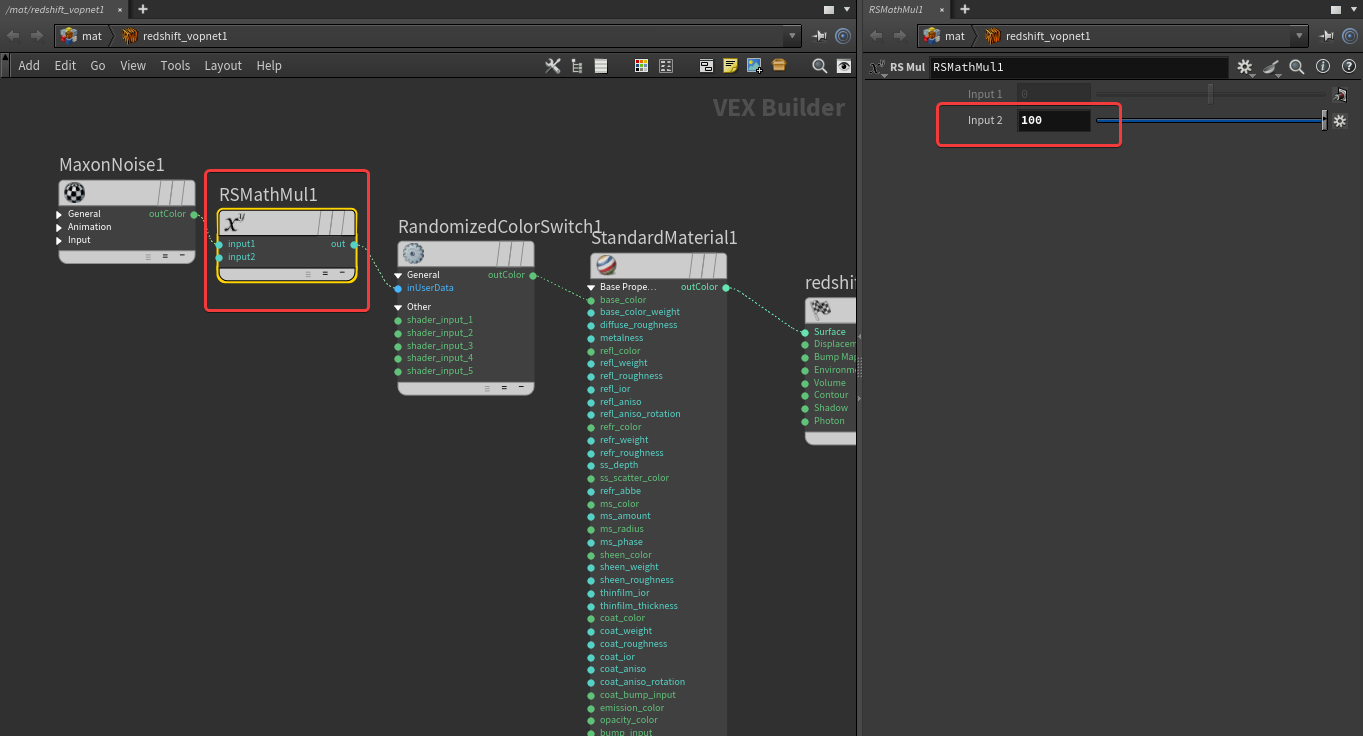This screenshot has width=1363, height=736.
Task: Open find node magnifier in network editor
Action: pos(819,66)
